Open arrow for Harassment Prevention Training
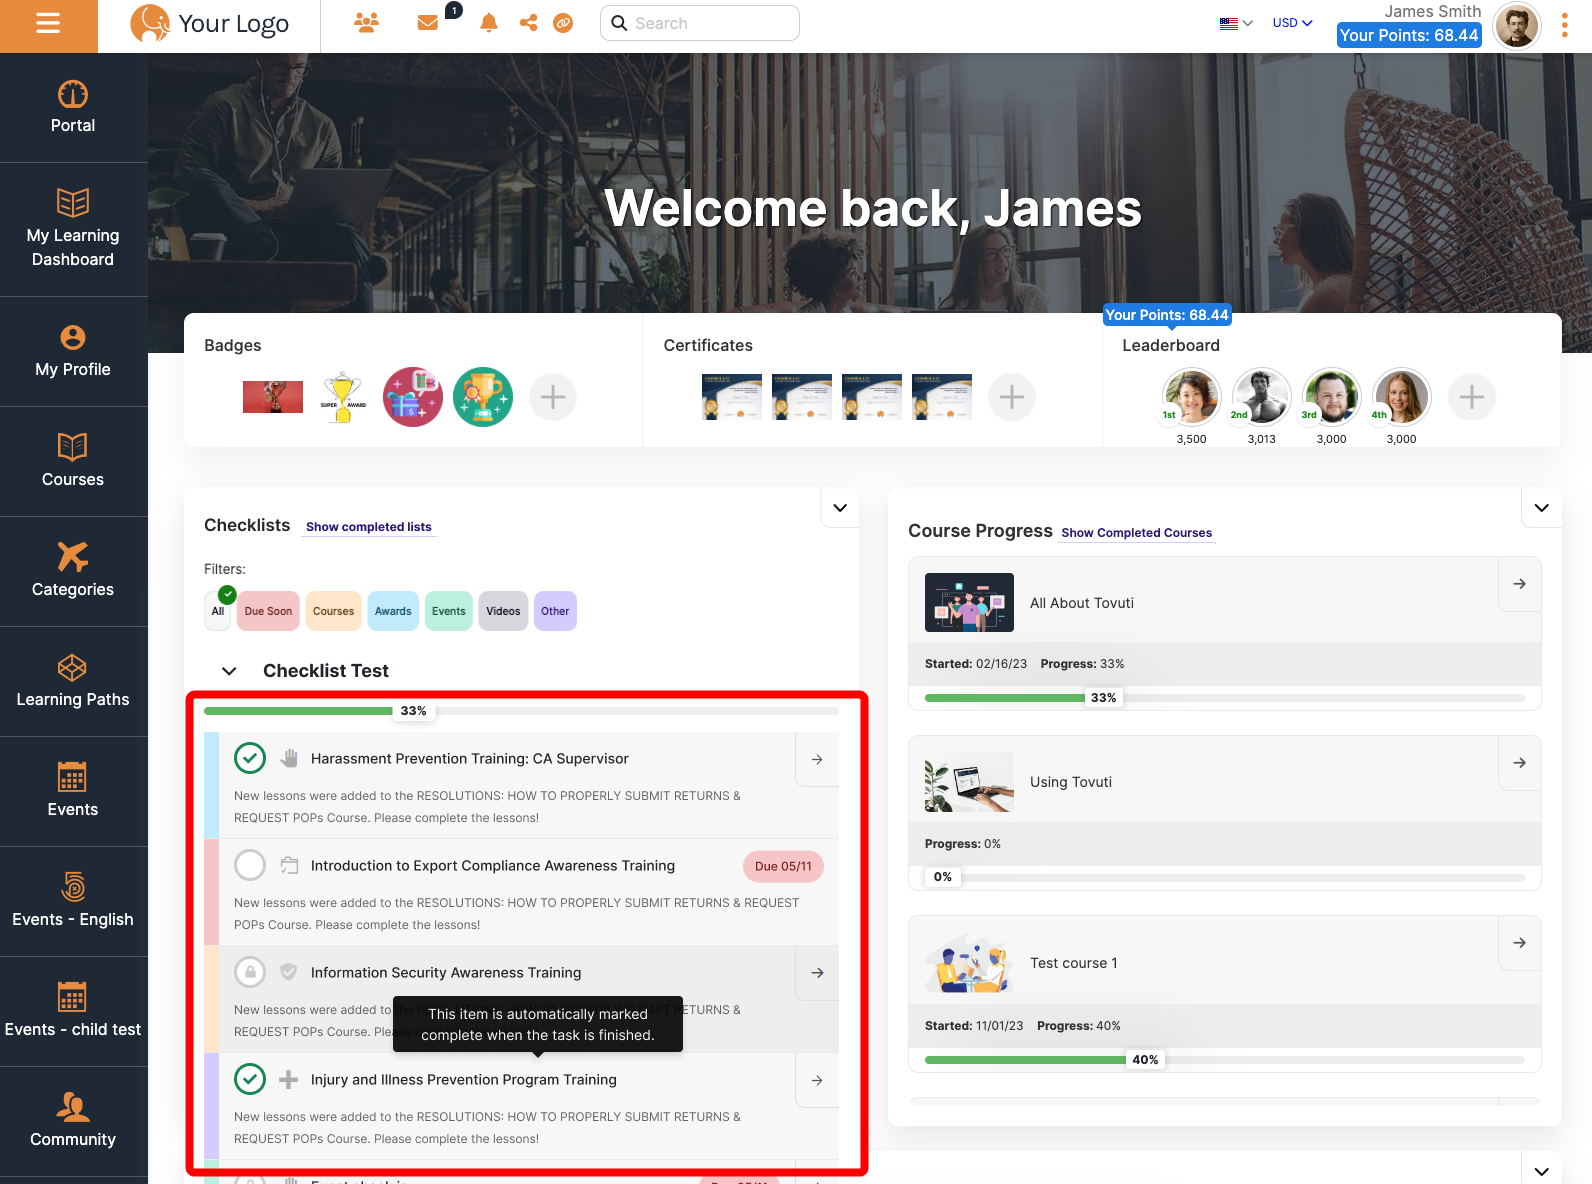 click(x=817, y=759)
